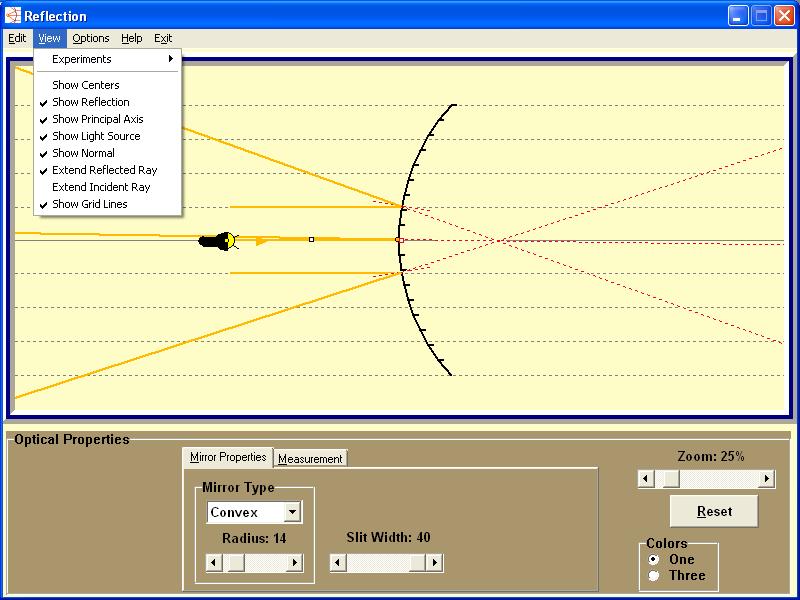Decrease Zoom with left arrow
The image size is (800, 600).
click(x=646, y=479)
